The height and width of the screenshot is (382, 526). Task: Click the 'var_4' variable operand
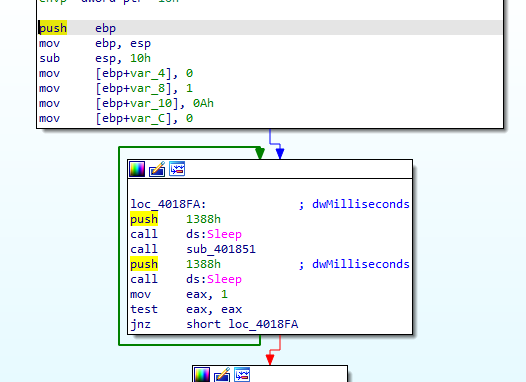tap(148, 73)
